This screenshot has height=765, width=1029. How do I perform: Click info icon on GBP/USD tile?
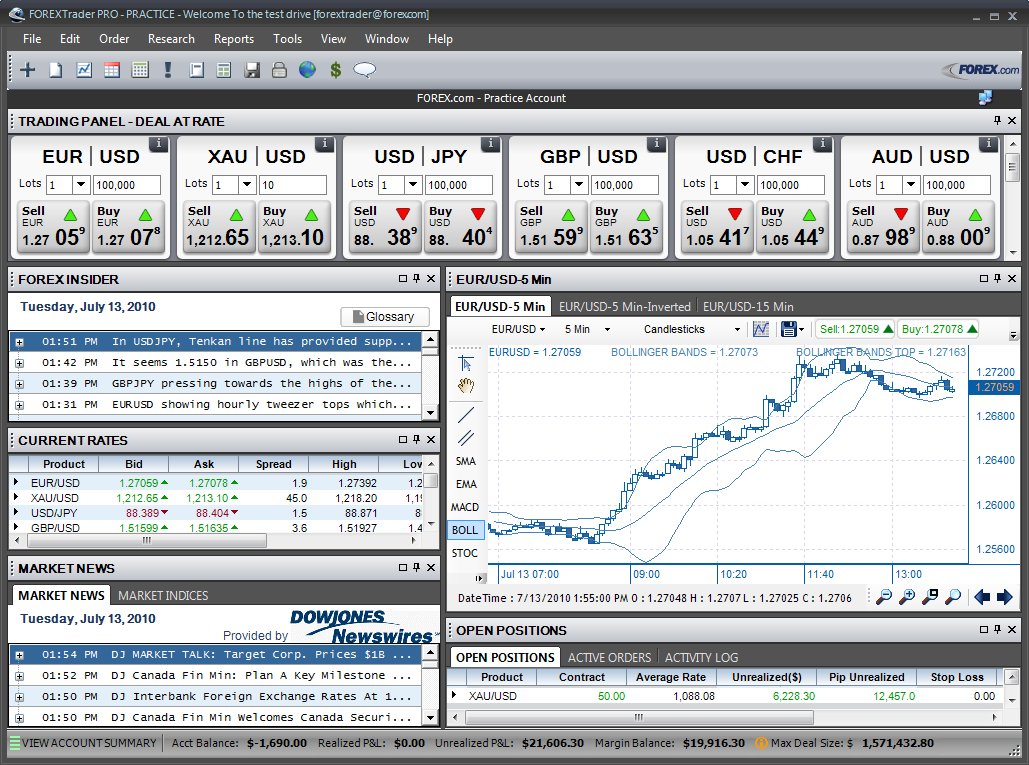(x=656, y=144)
